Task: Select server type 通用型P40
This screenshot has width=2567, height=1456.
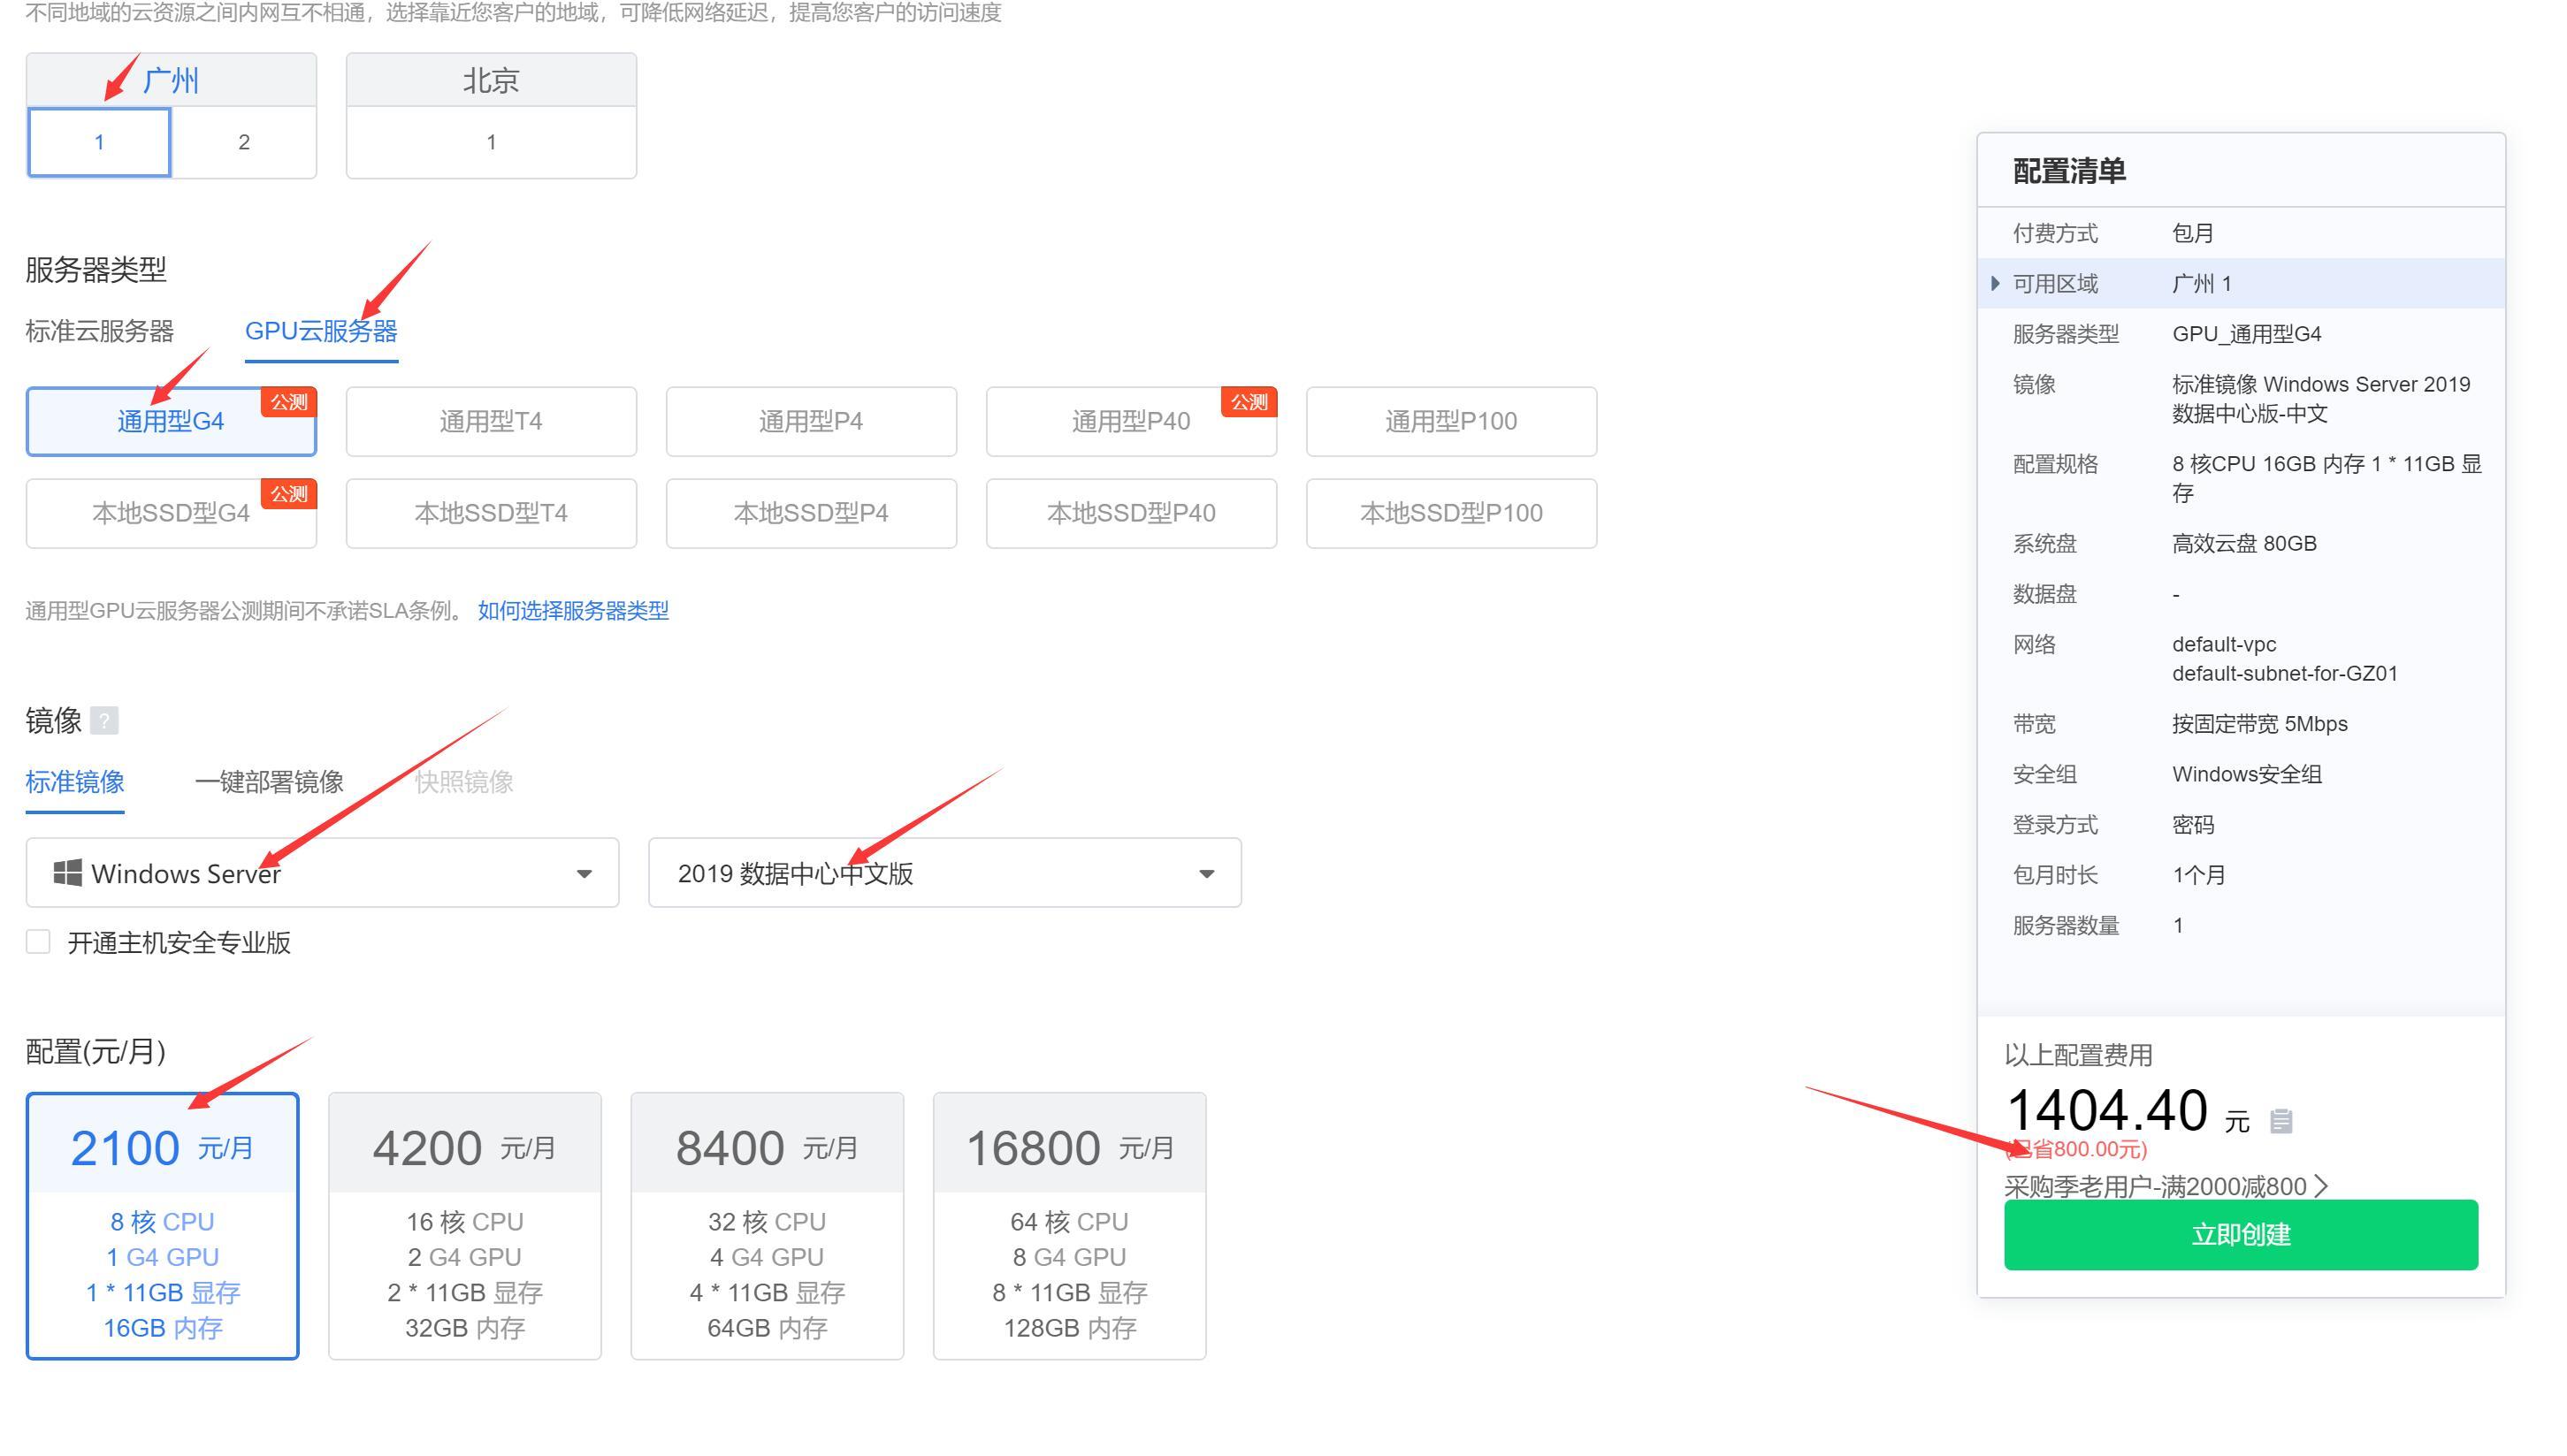Action: [1131, 421]
